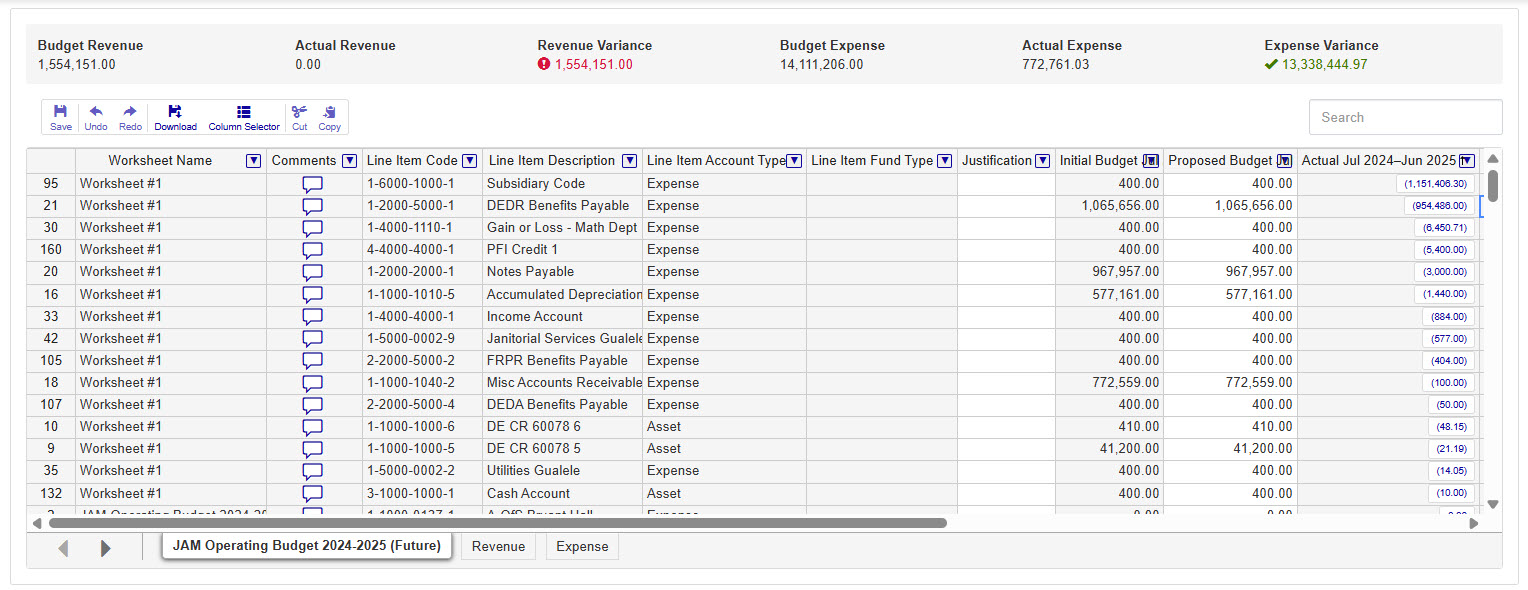Download the budget worksheet
1528x590 pixels.
click(175, 117)
